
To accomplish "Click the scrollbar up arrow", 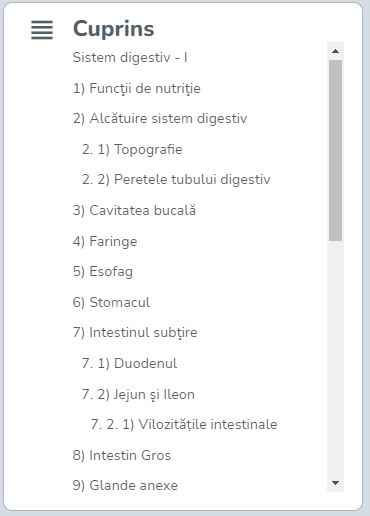I will (x=335, y=51).
